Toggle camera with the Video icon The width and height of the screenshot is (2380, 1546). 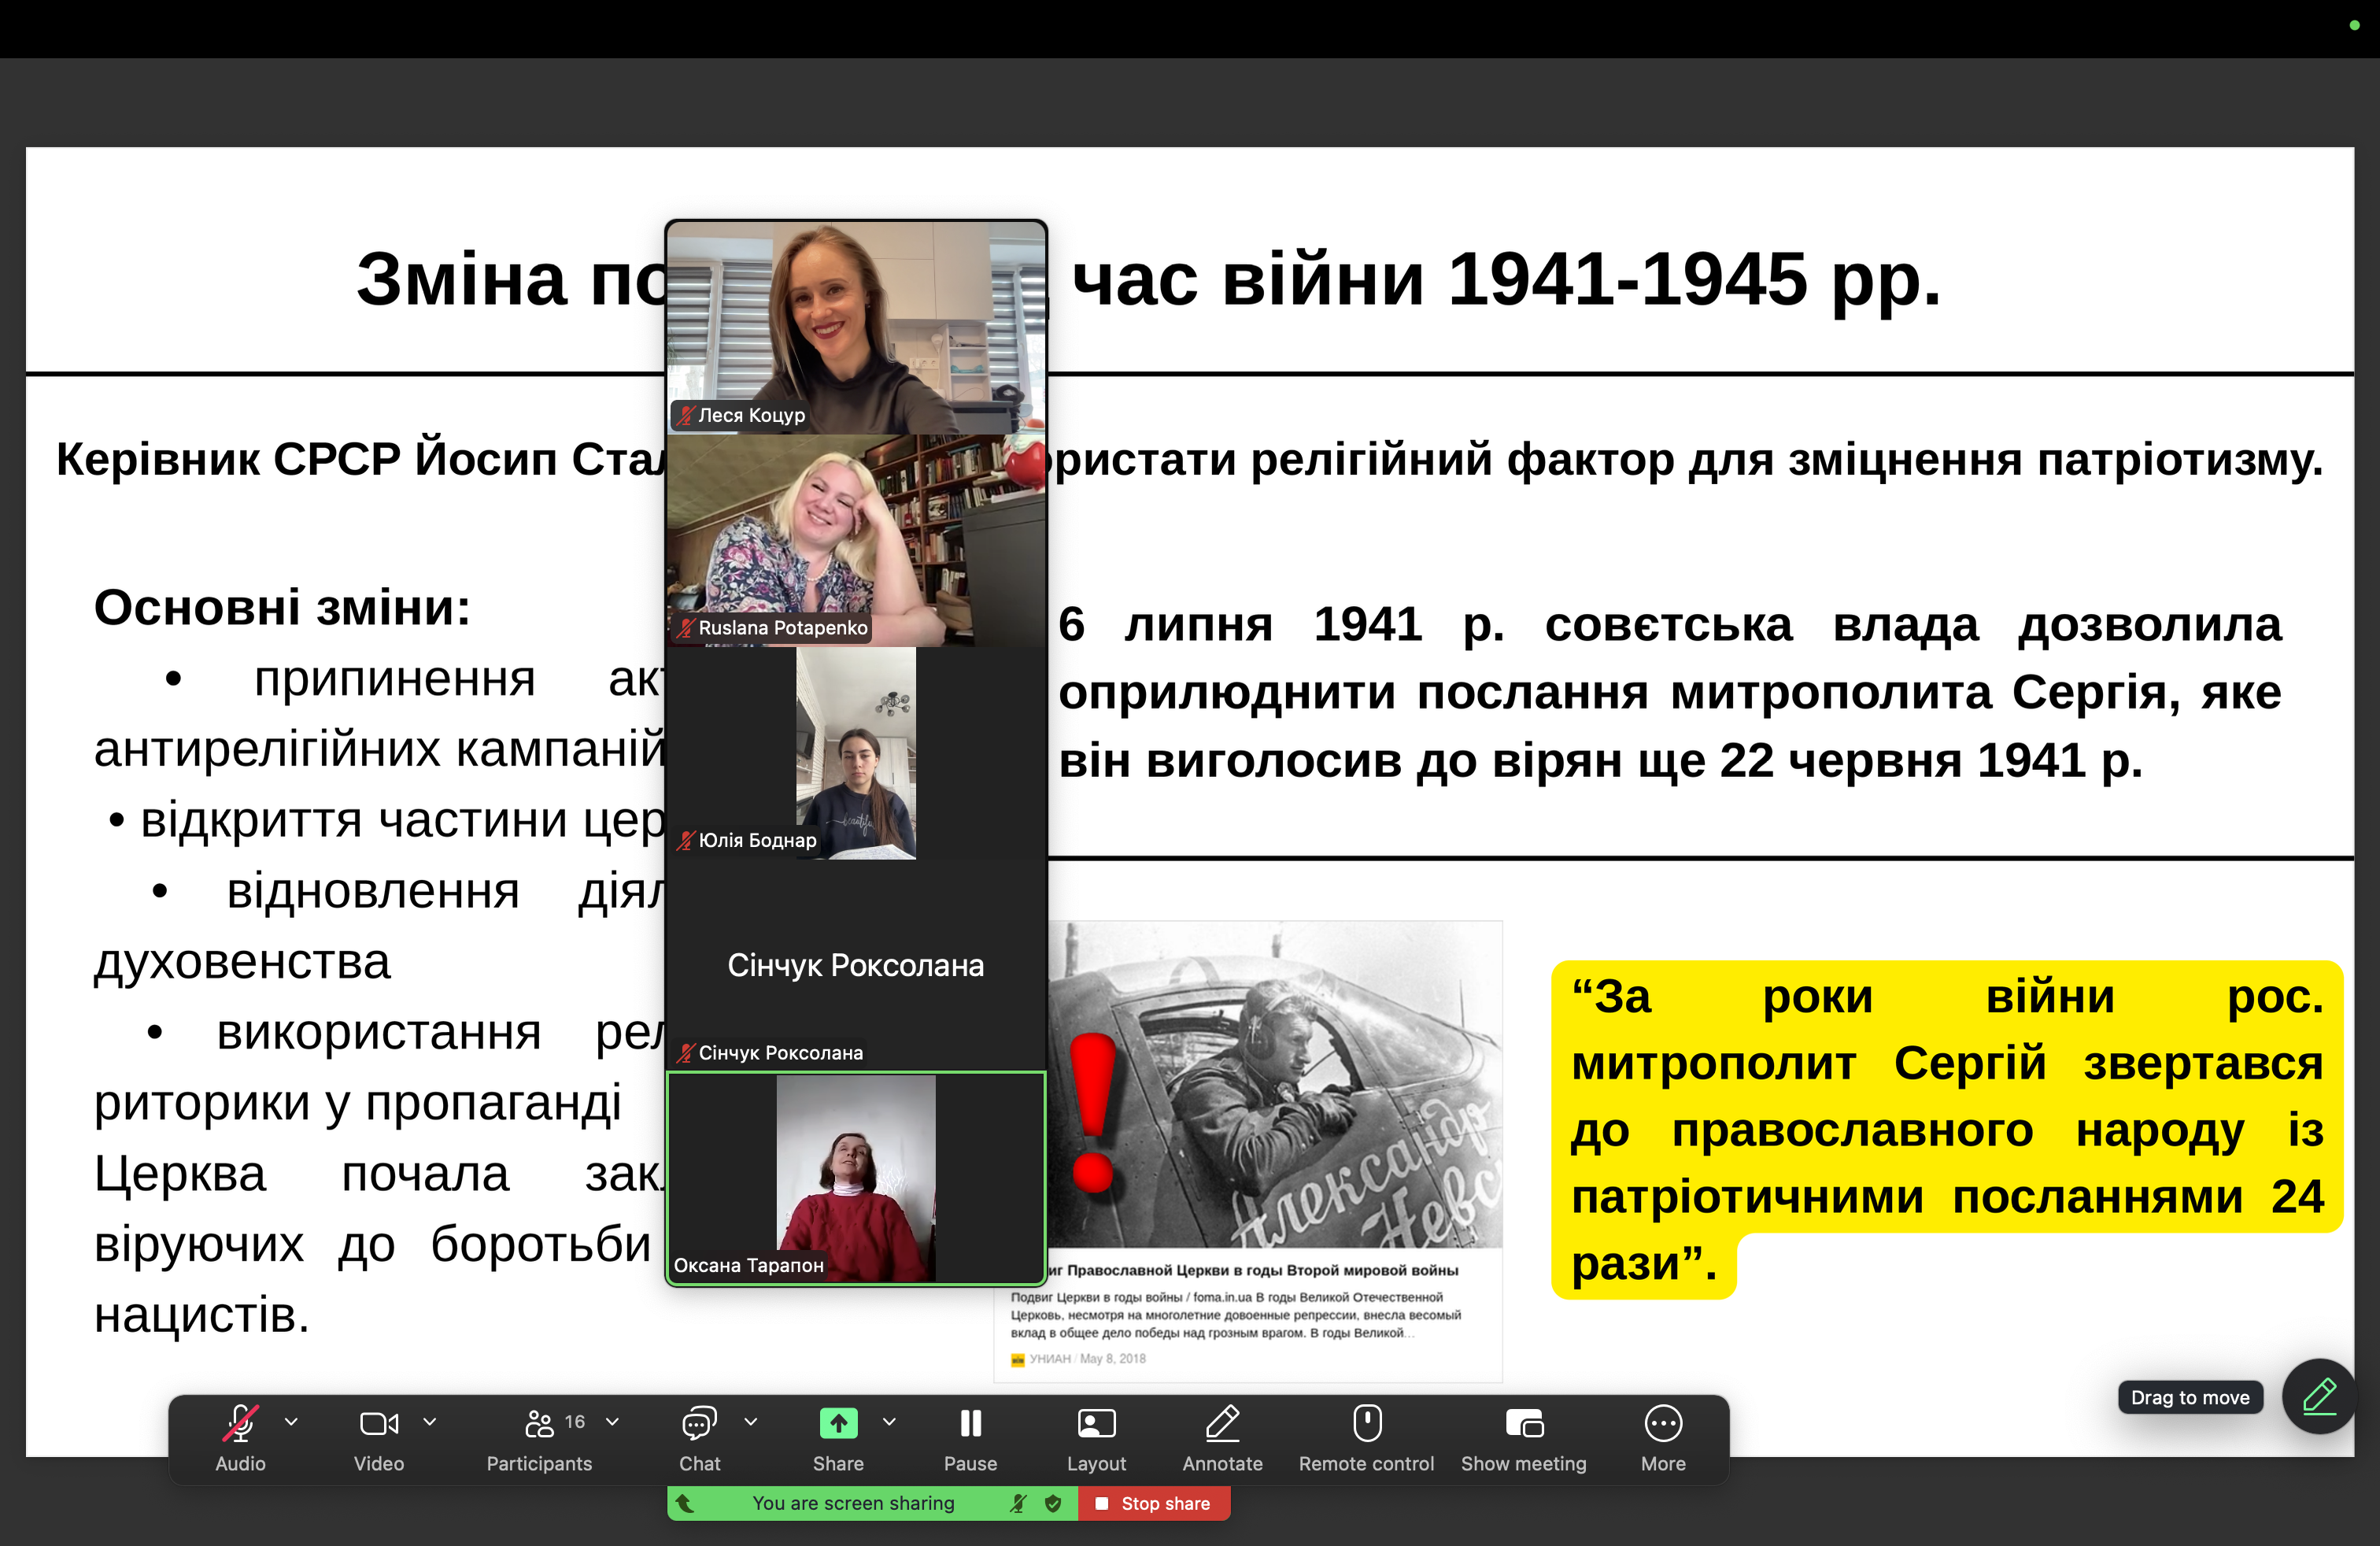[x=379, y=1423]
